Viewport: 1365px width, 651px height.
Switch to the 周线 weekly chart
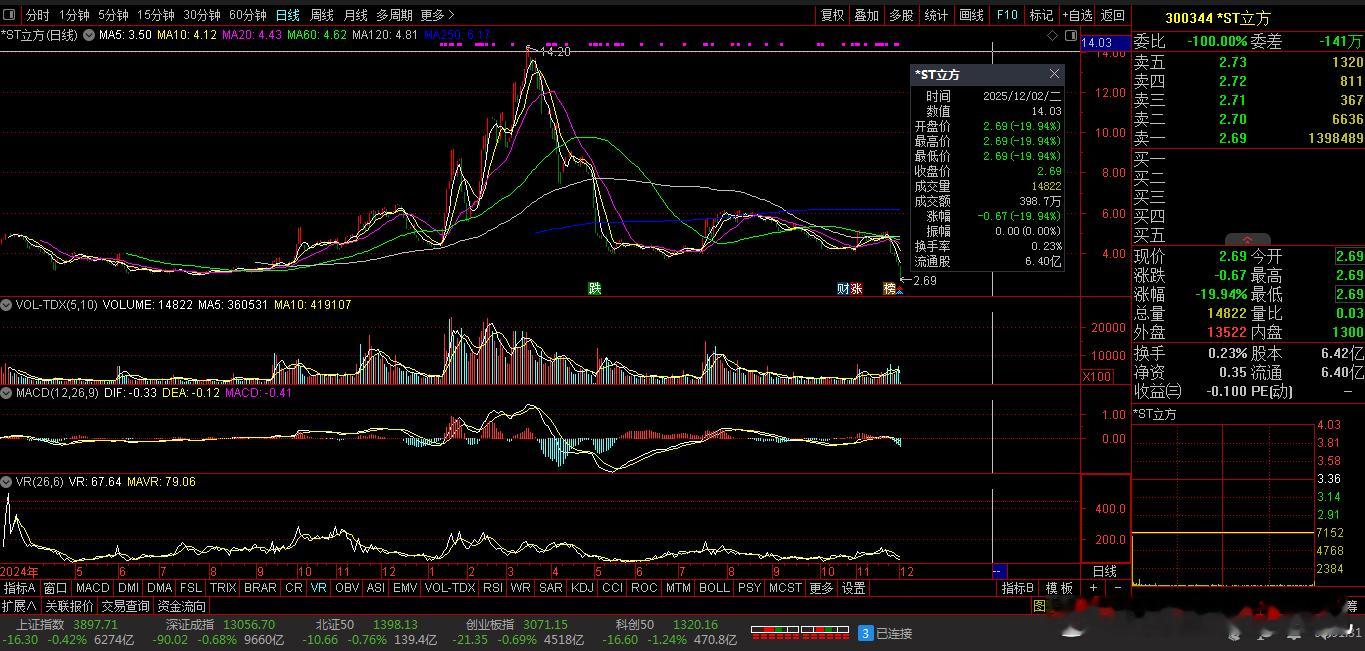(321, 15)
